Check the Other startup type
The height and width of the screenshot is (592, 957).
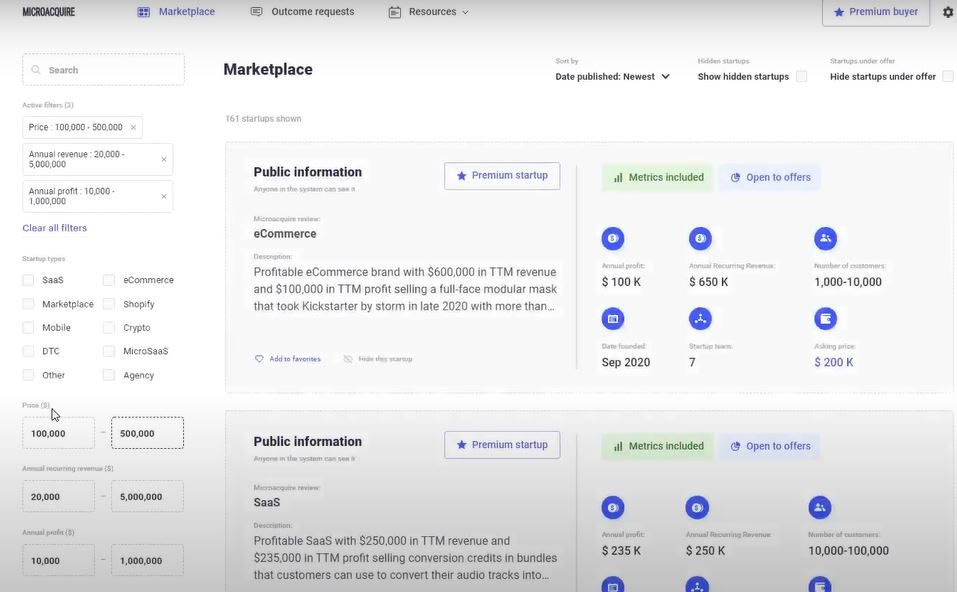28,375
